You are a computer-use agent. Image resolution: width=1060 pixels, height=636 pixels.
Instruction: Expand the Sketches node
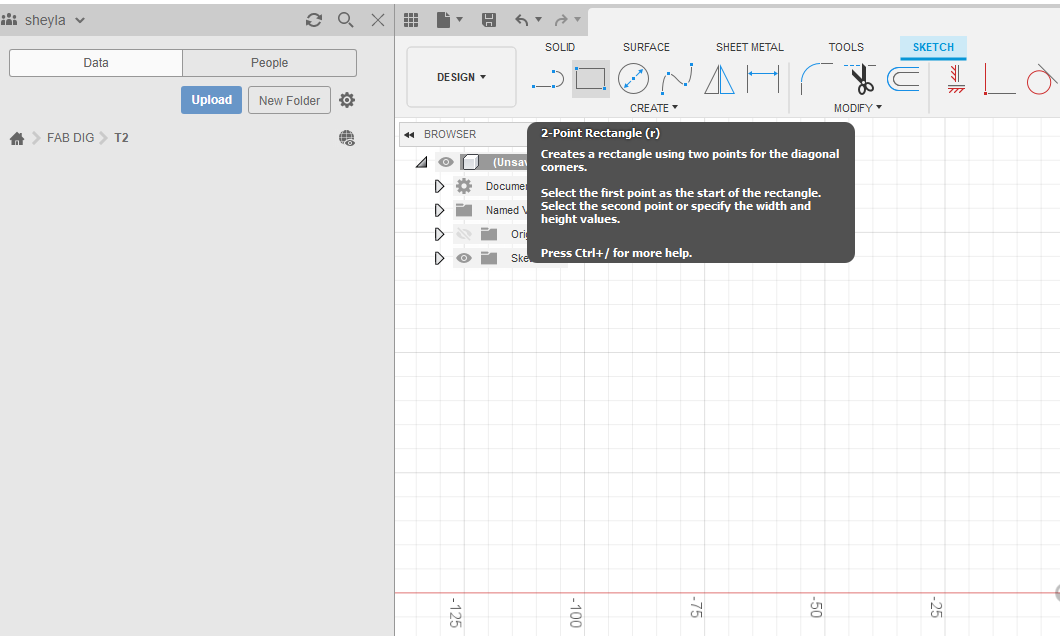coord(439,258)
